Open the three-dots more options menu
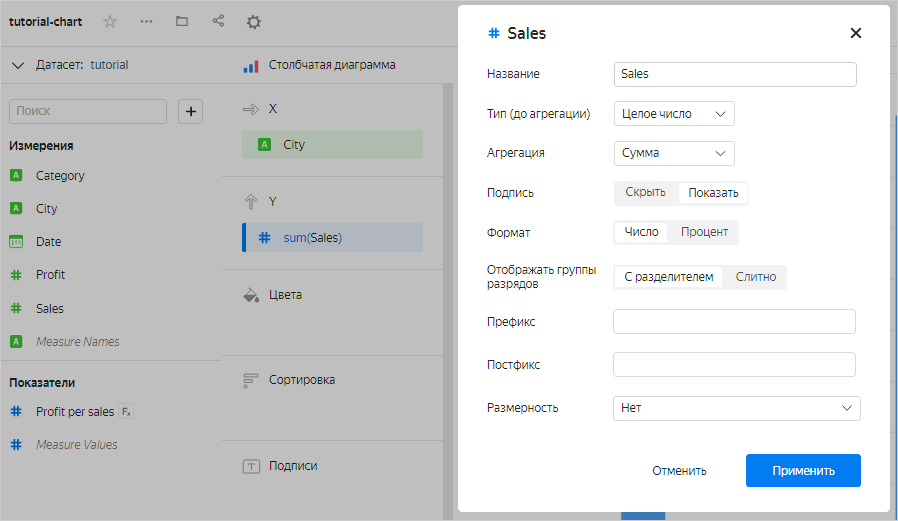The image size is (898, 521). (147, 21)
